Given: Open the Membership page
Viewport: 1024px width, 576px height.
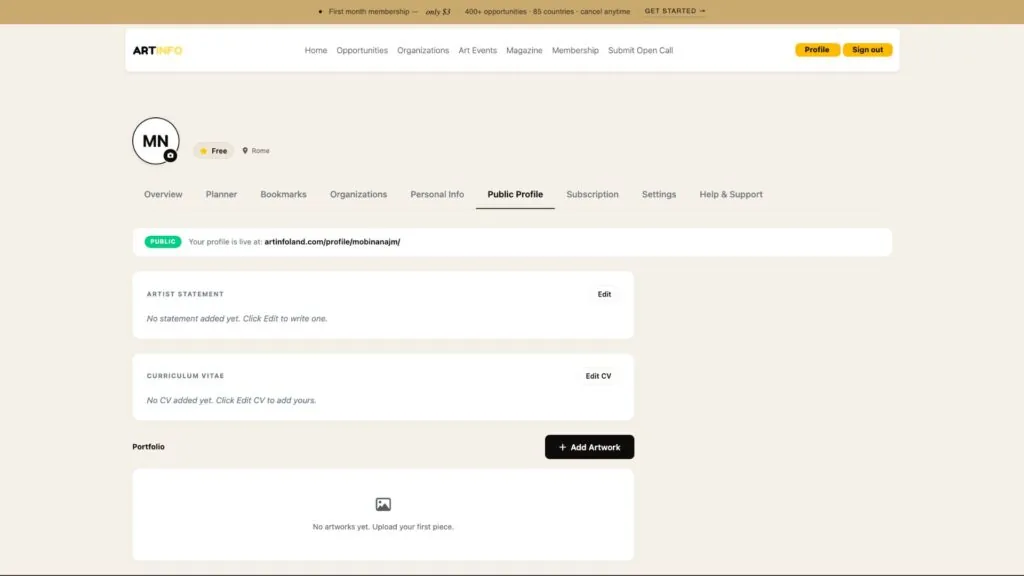Looking at the screenshot, I should pyautogui.click(x=575, y=50).
